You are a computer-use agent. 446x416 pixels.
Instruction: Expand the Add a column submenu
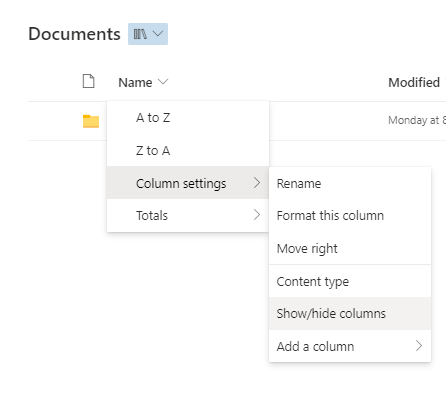pyautogui.click(x=350, y=346)
